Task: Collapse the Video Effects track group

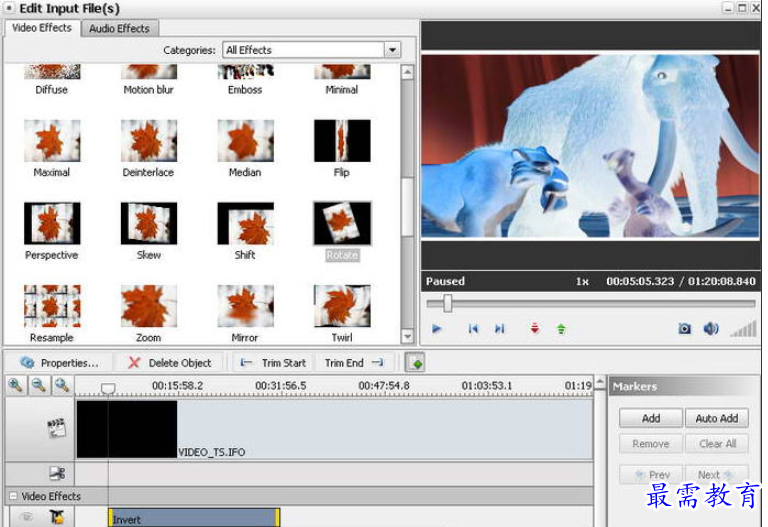Action: click(x=13, y=496)
